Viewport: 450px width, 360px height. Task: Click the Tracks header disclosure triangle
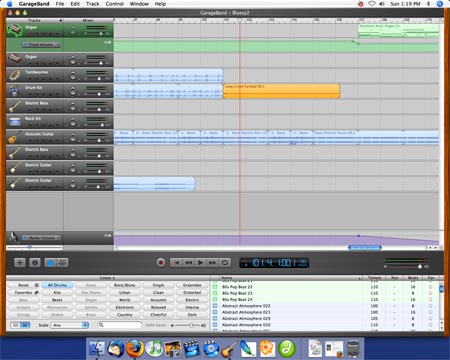60,21
